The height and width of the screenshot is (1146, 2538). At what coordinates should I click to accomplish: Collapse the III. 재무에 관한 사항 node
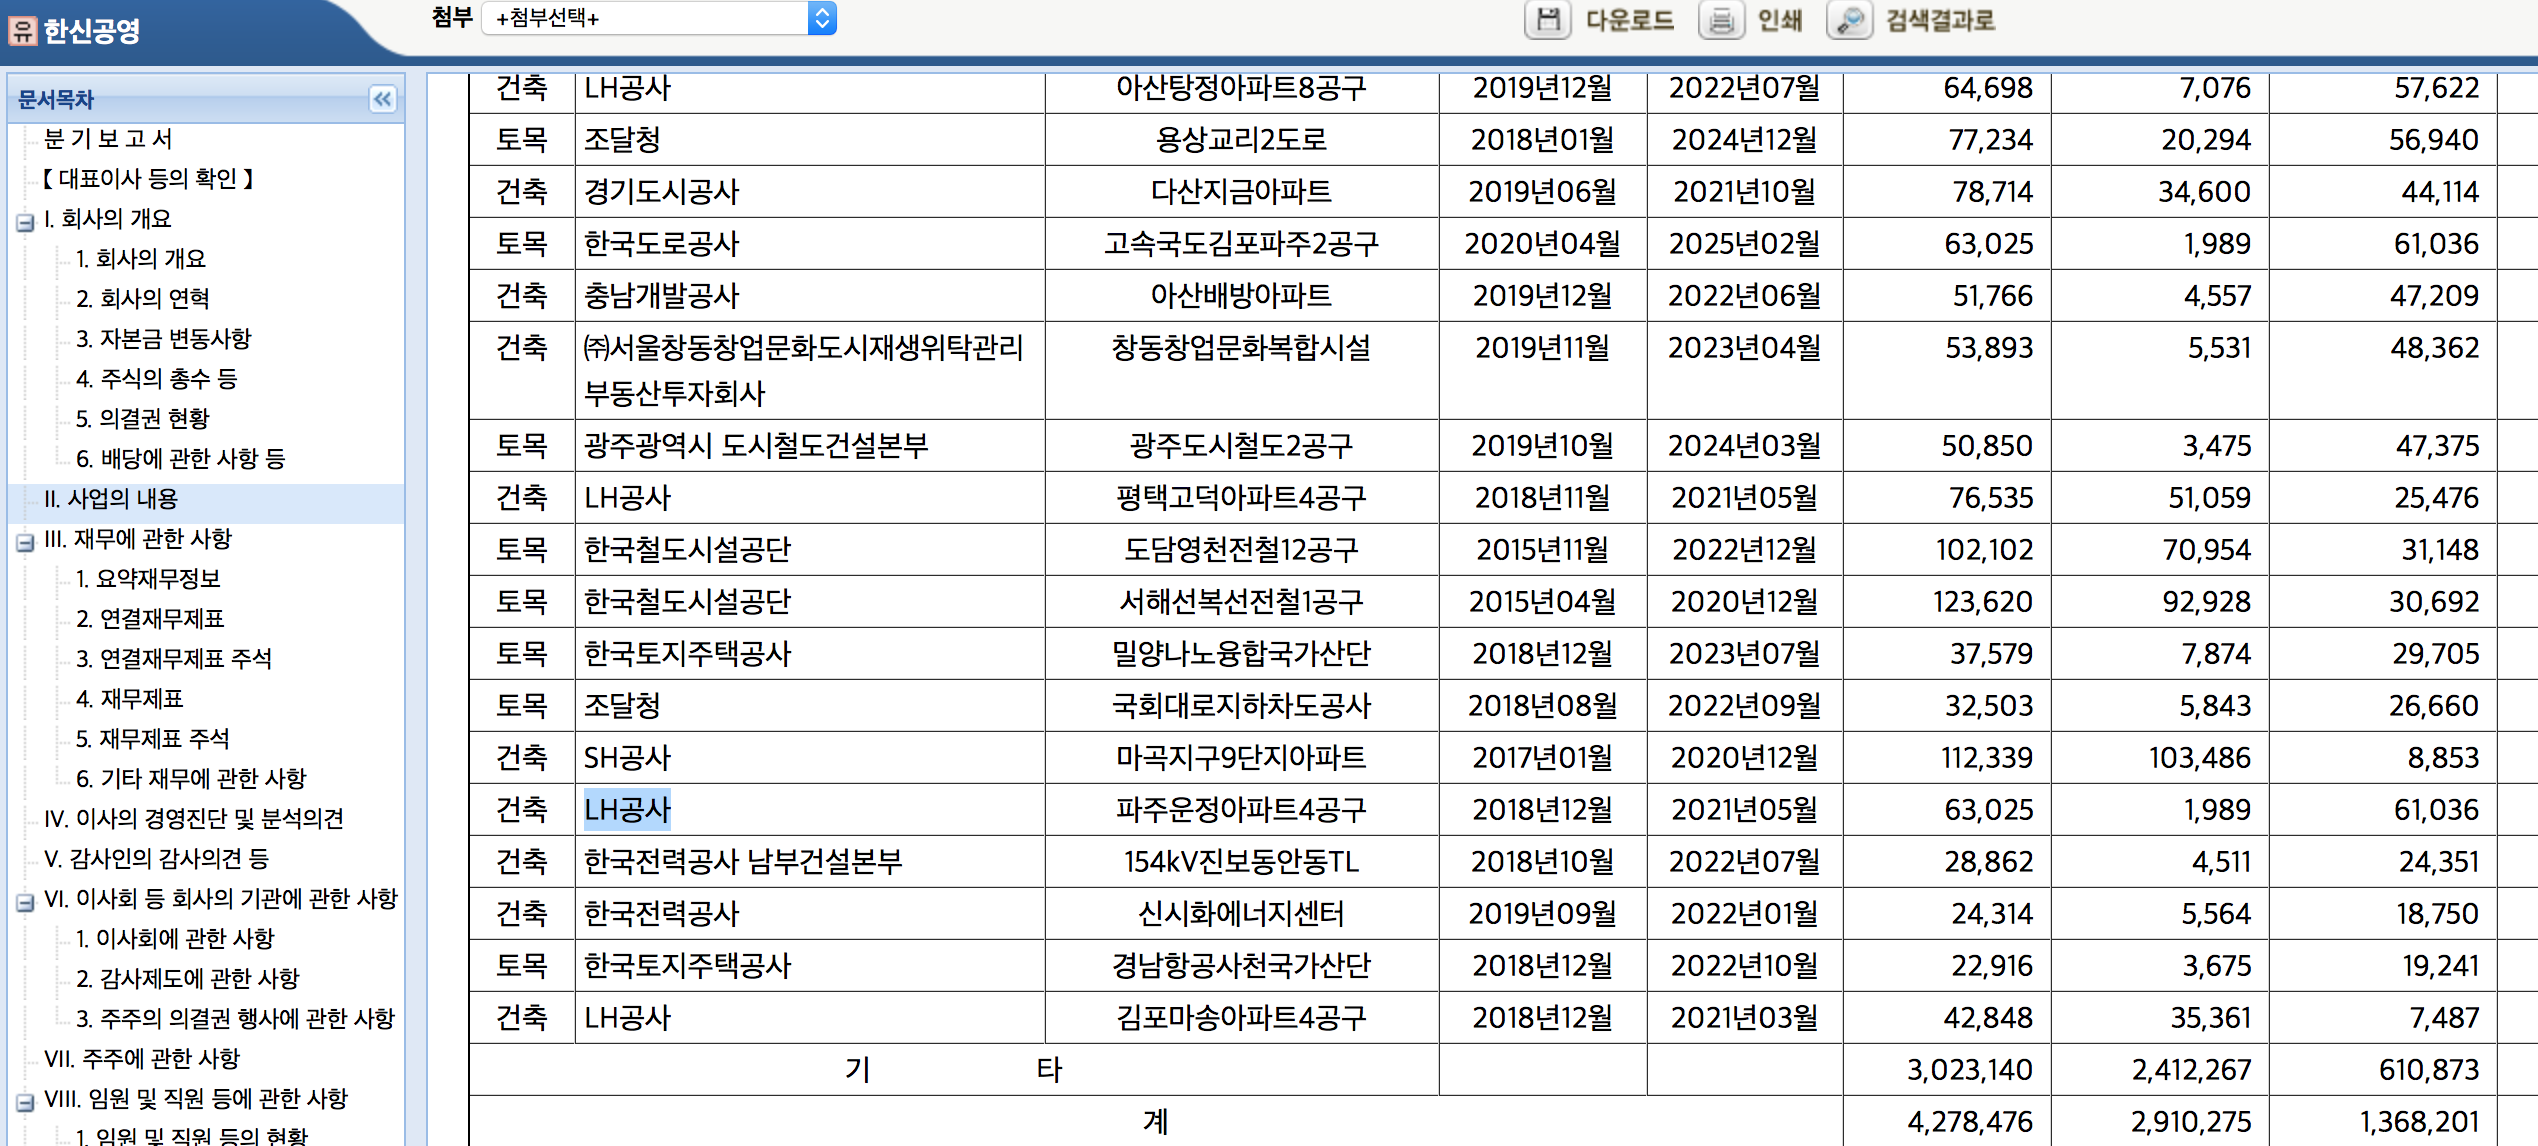pyautogui.click(x=25, y=542)
